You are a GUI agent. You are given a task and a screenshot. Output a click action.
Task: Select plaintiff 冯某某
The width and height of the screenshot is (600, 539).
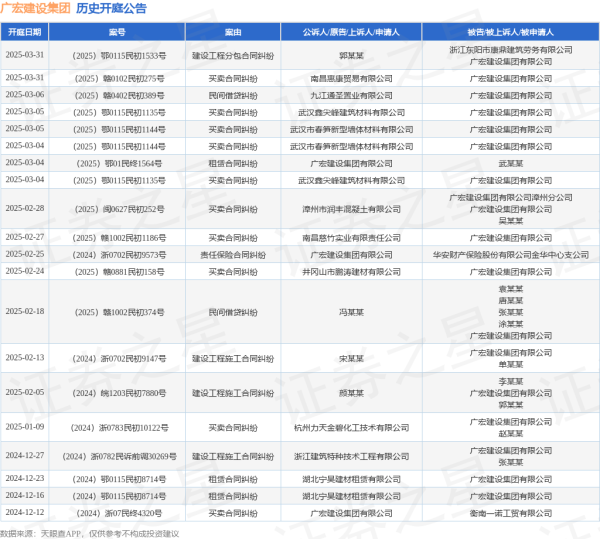click(351, 313)
